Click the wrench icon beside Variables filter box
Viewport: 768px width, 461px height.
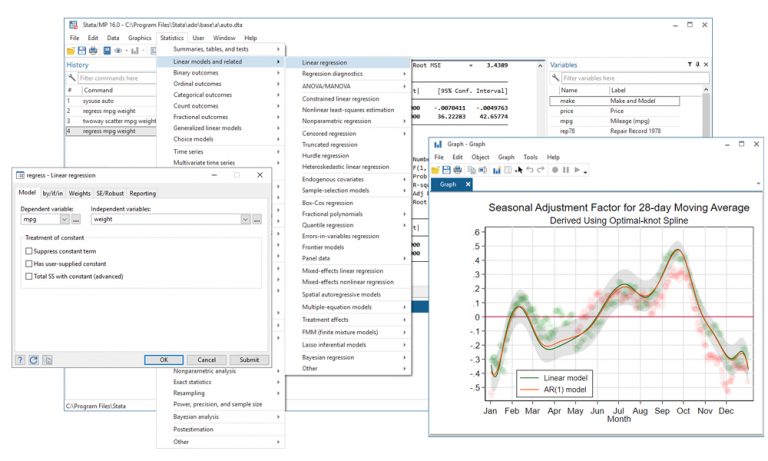[555, 78]
